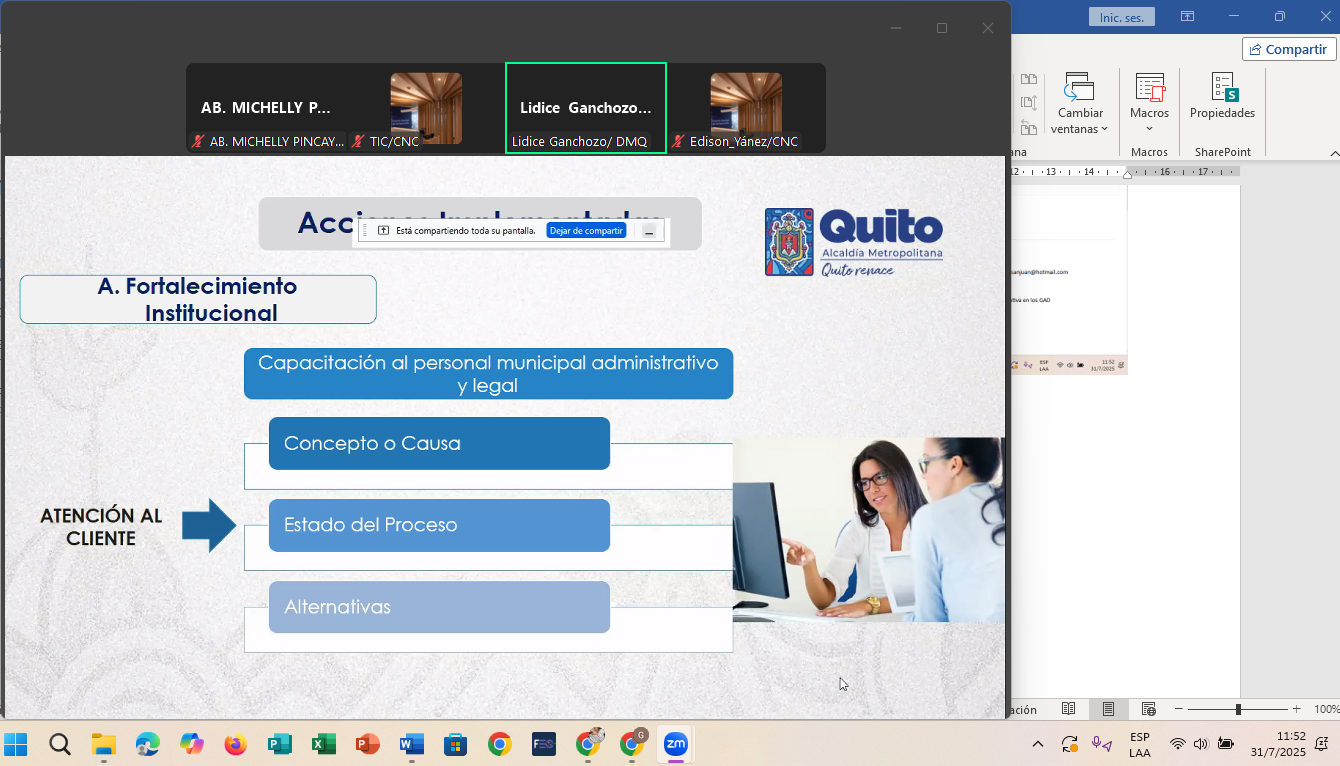Switch to Read Mode view
Viewport: 1340px width, 766px height.
1068,709
